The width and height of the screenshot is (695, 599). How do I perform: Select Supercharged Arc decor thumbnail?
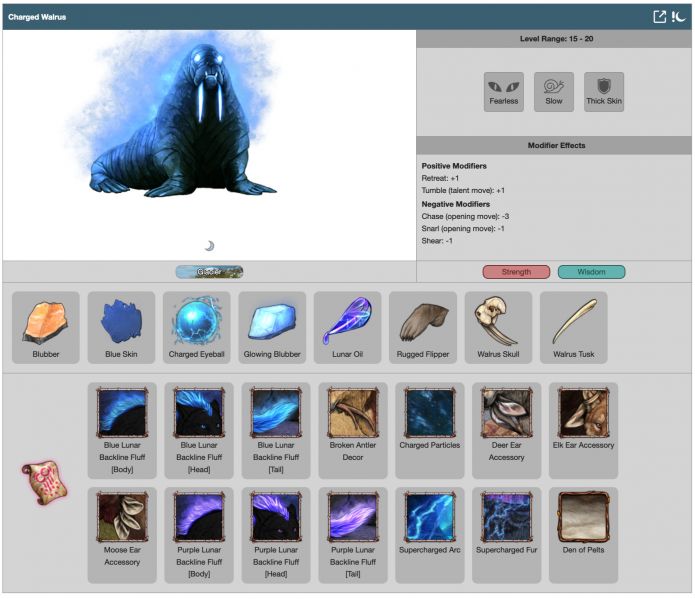[430, 517]
